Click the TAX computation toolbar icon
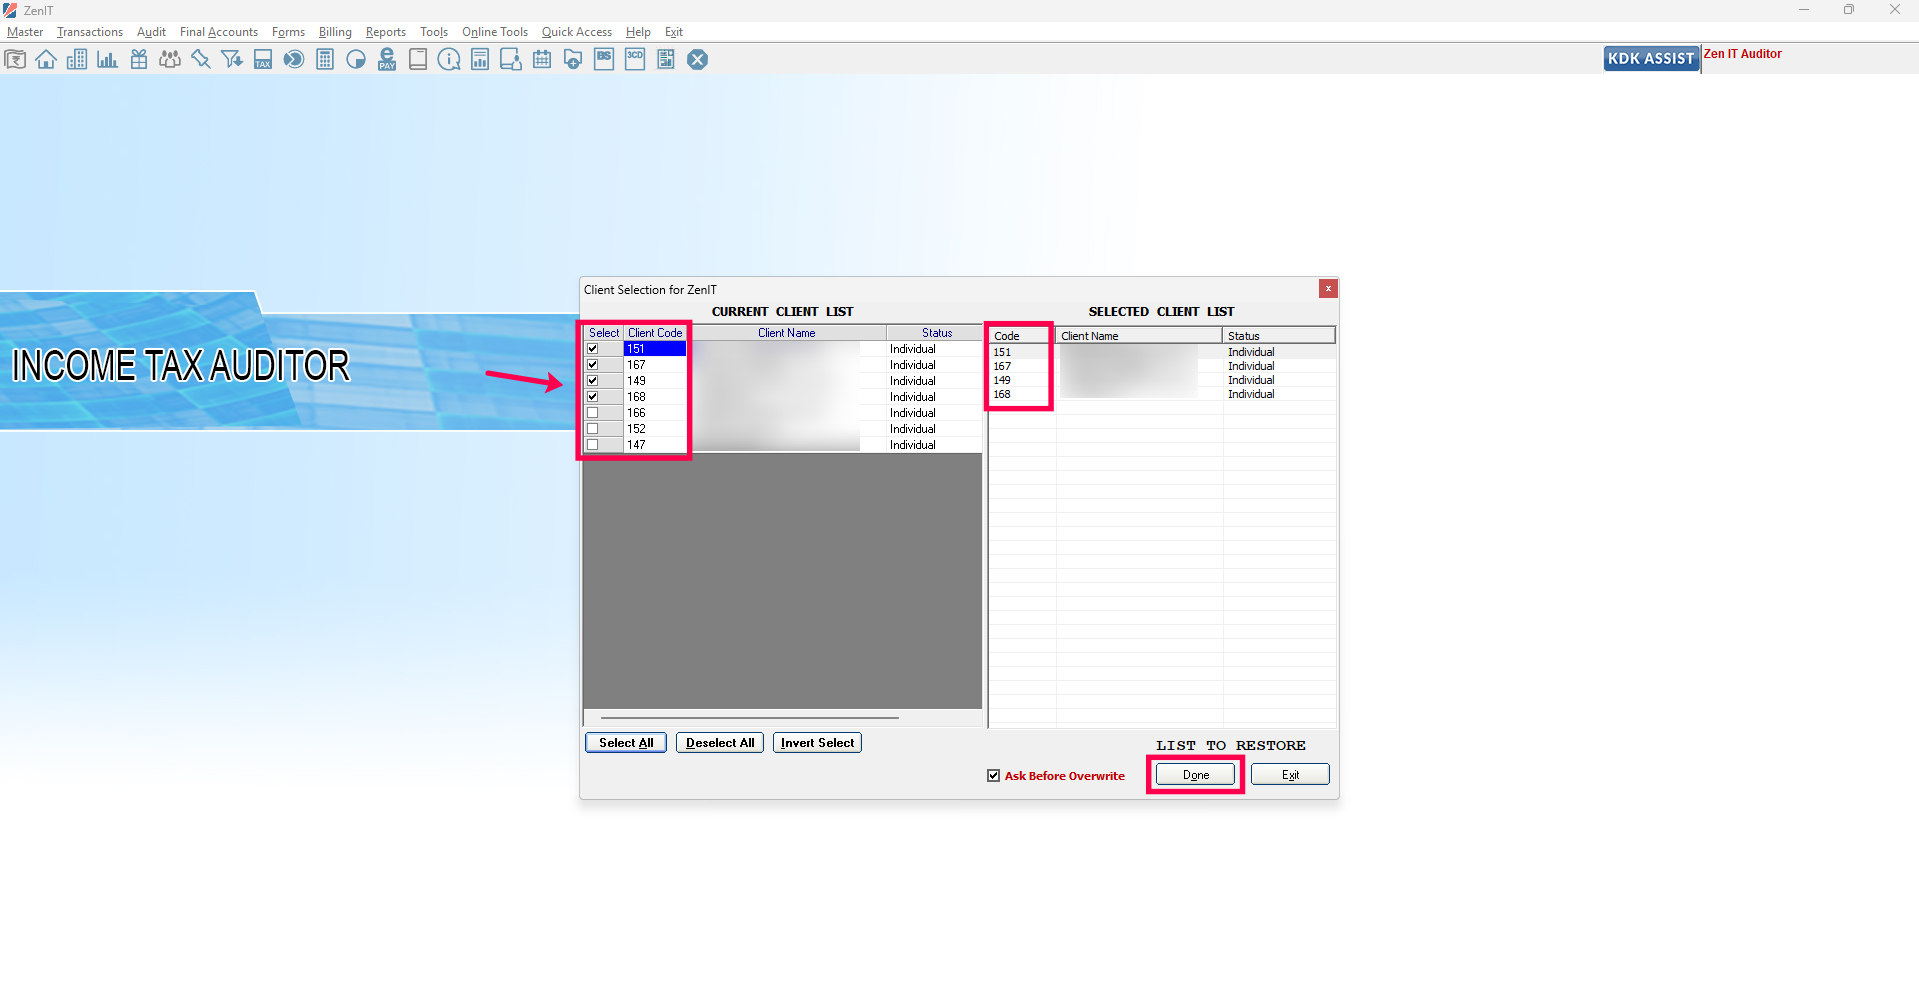The height and width of the screenshot is (1008, 1919). (x=263, y=60)
